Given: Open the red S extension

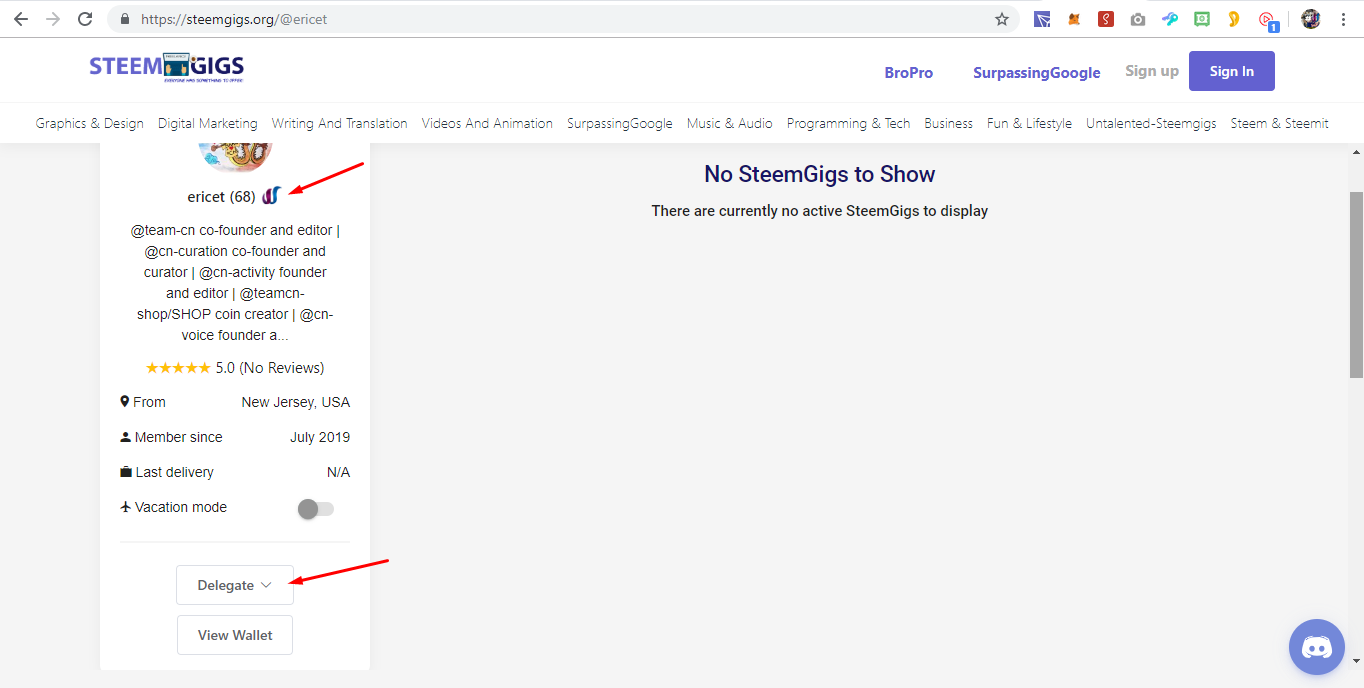Looking at the screenshot, I should tap(1106, 19).
